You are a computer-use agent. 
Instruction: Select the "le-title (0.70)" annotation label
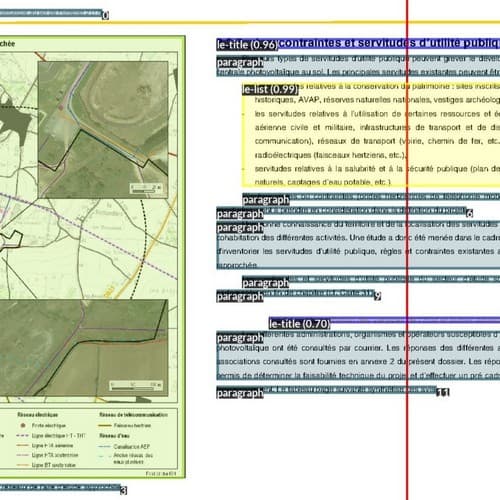[x=299, y=324]
